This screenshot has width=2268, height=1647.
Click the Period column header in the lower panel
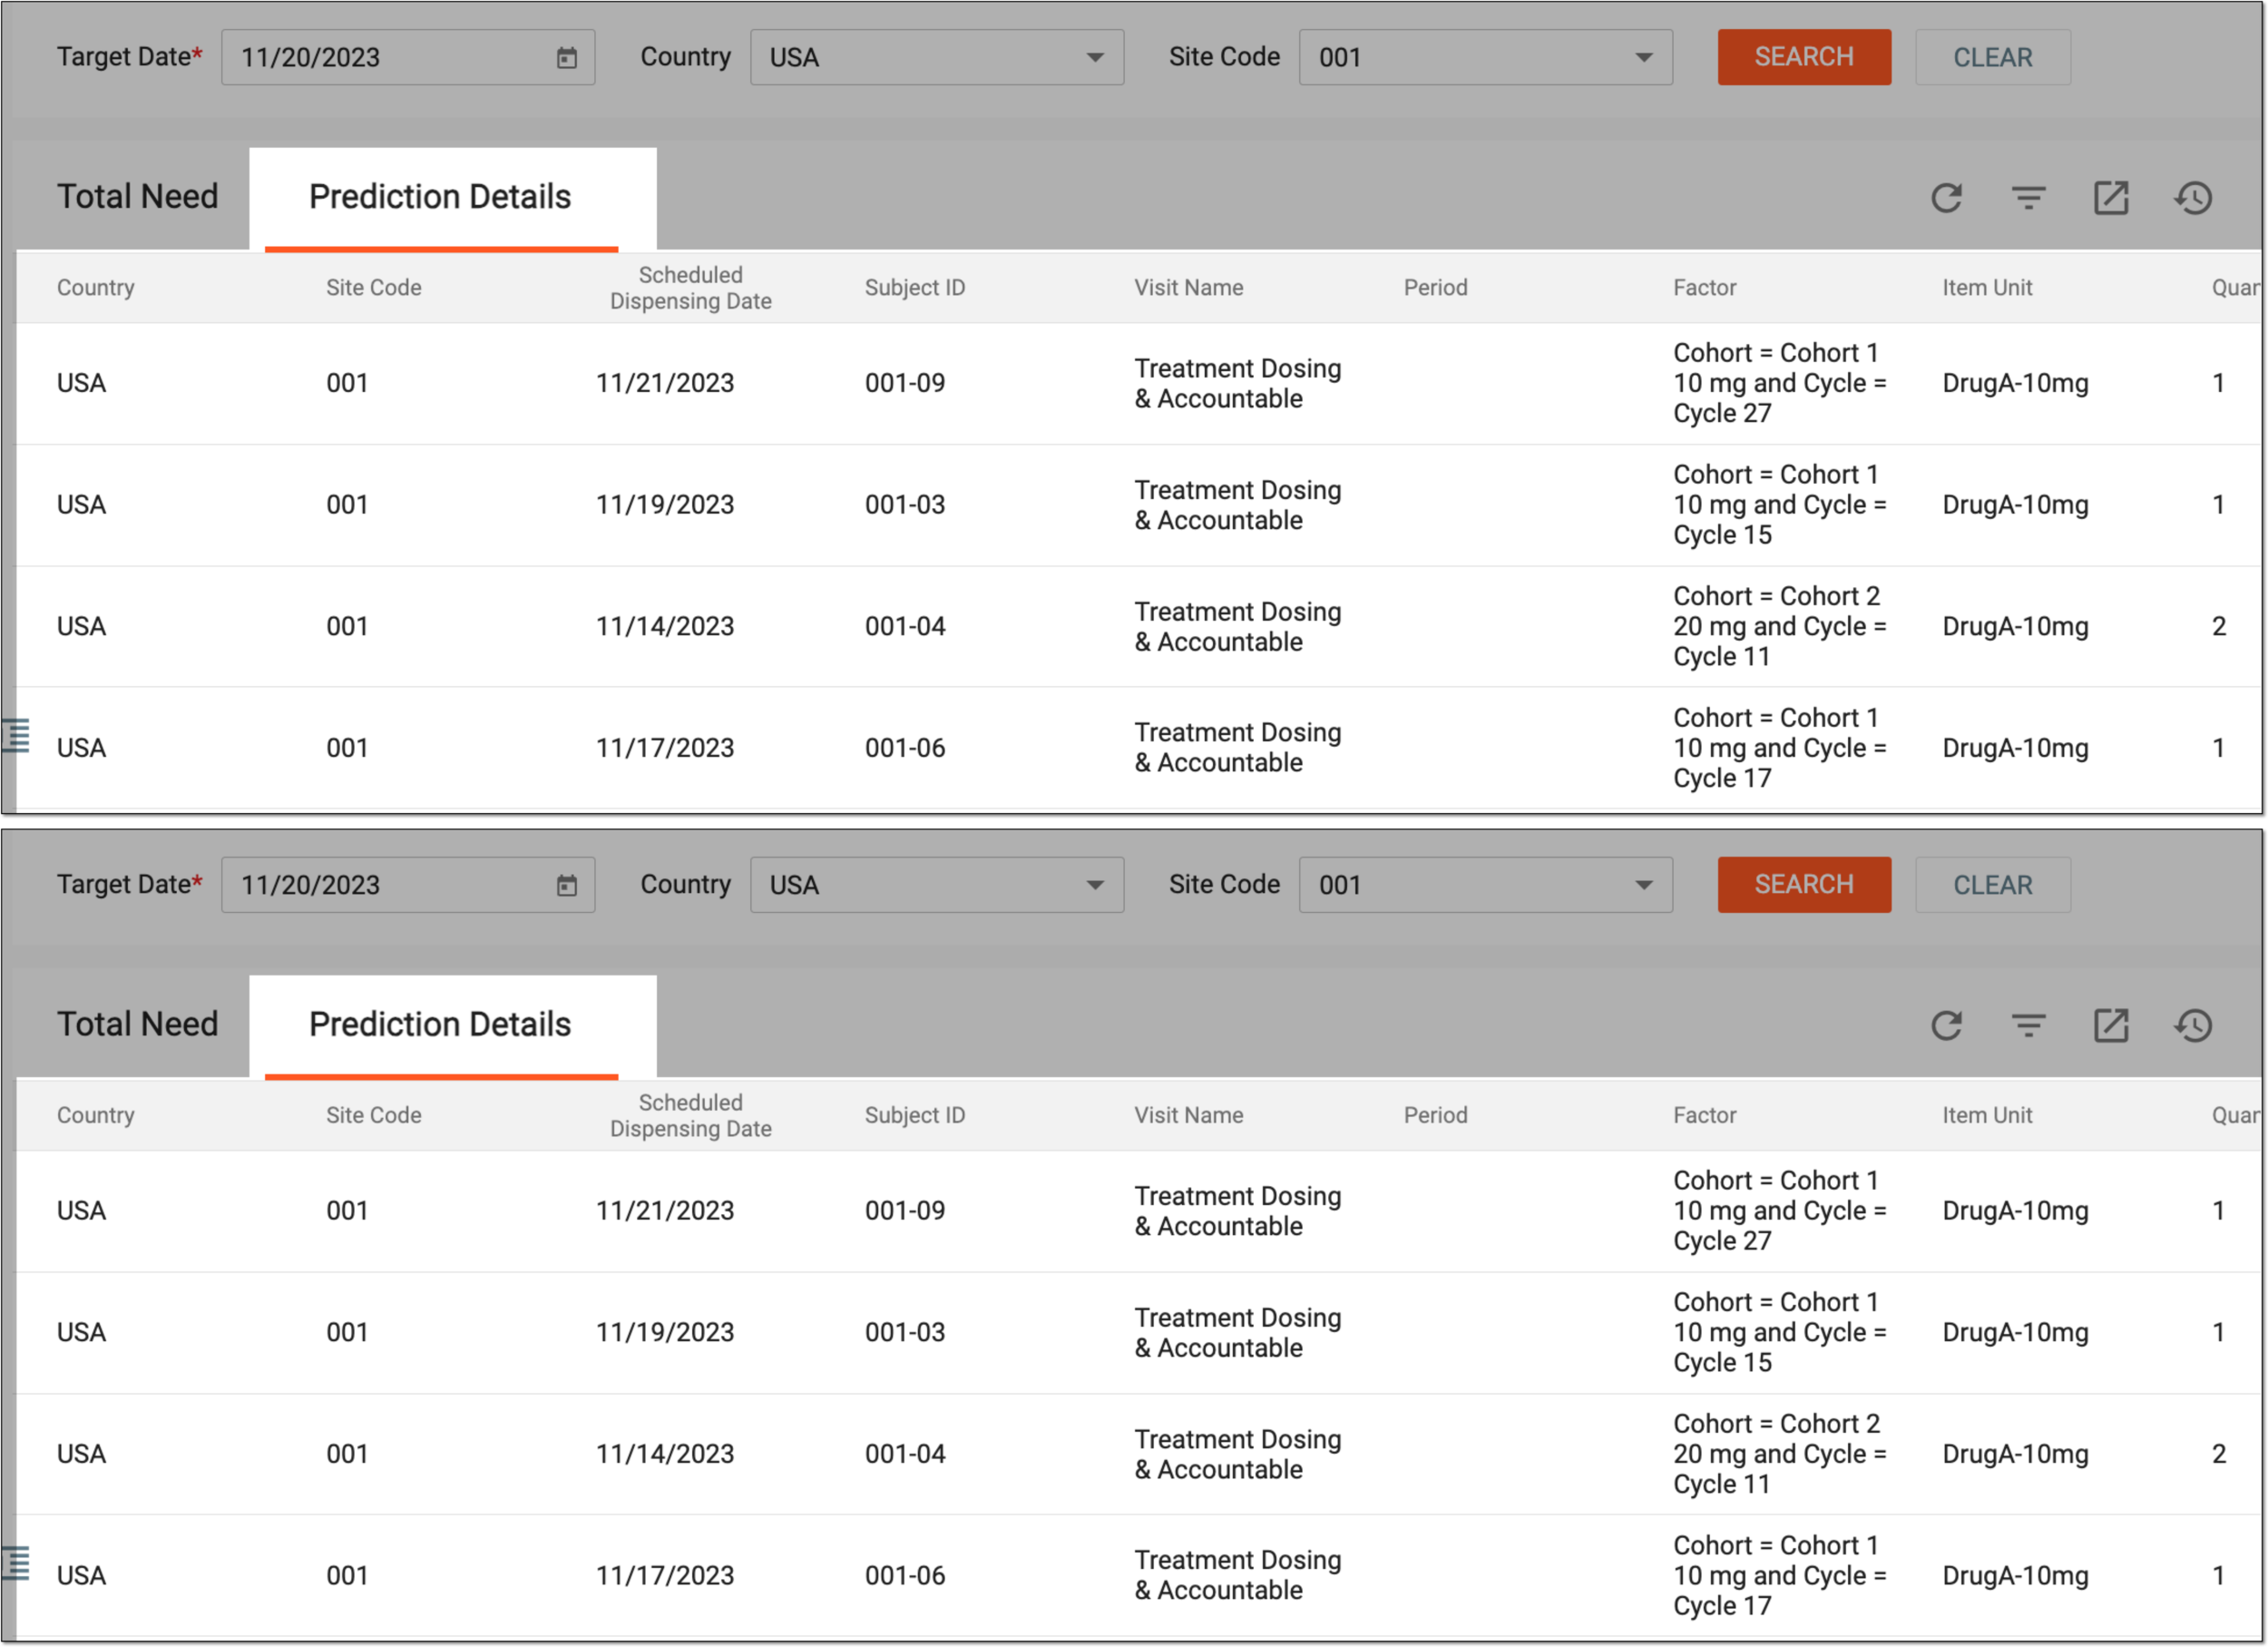(1435, 1115)
